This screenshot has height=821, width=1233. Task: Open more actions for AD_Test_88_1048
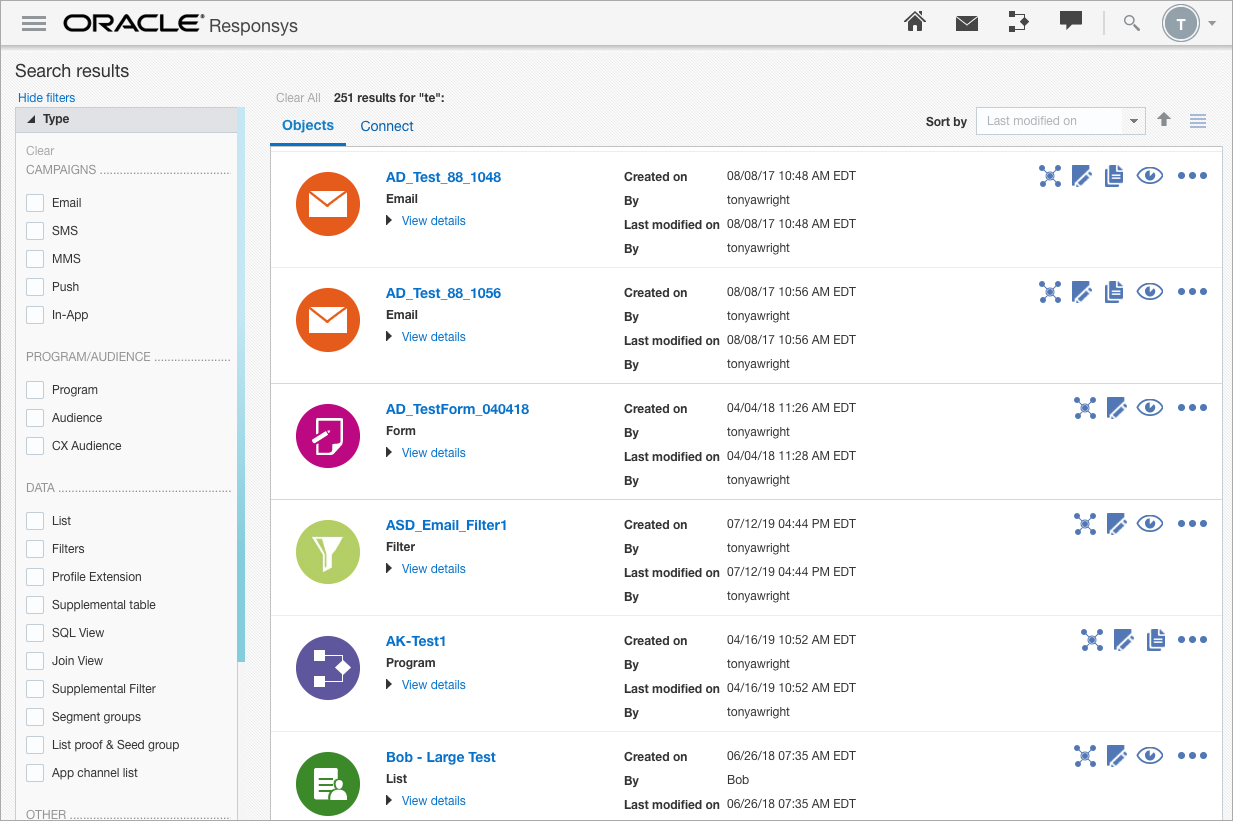(x=1192, y=176)
